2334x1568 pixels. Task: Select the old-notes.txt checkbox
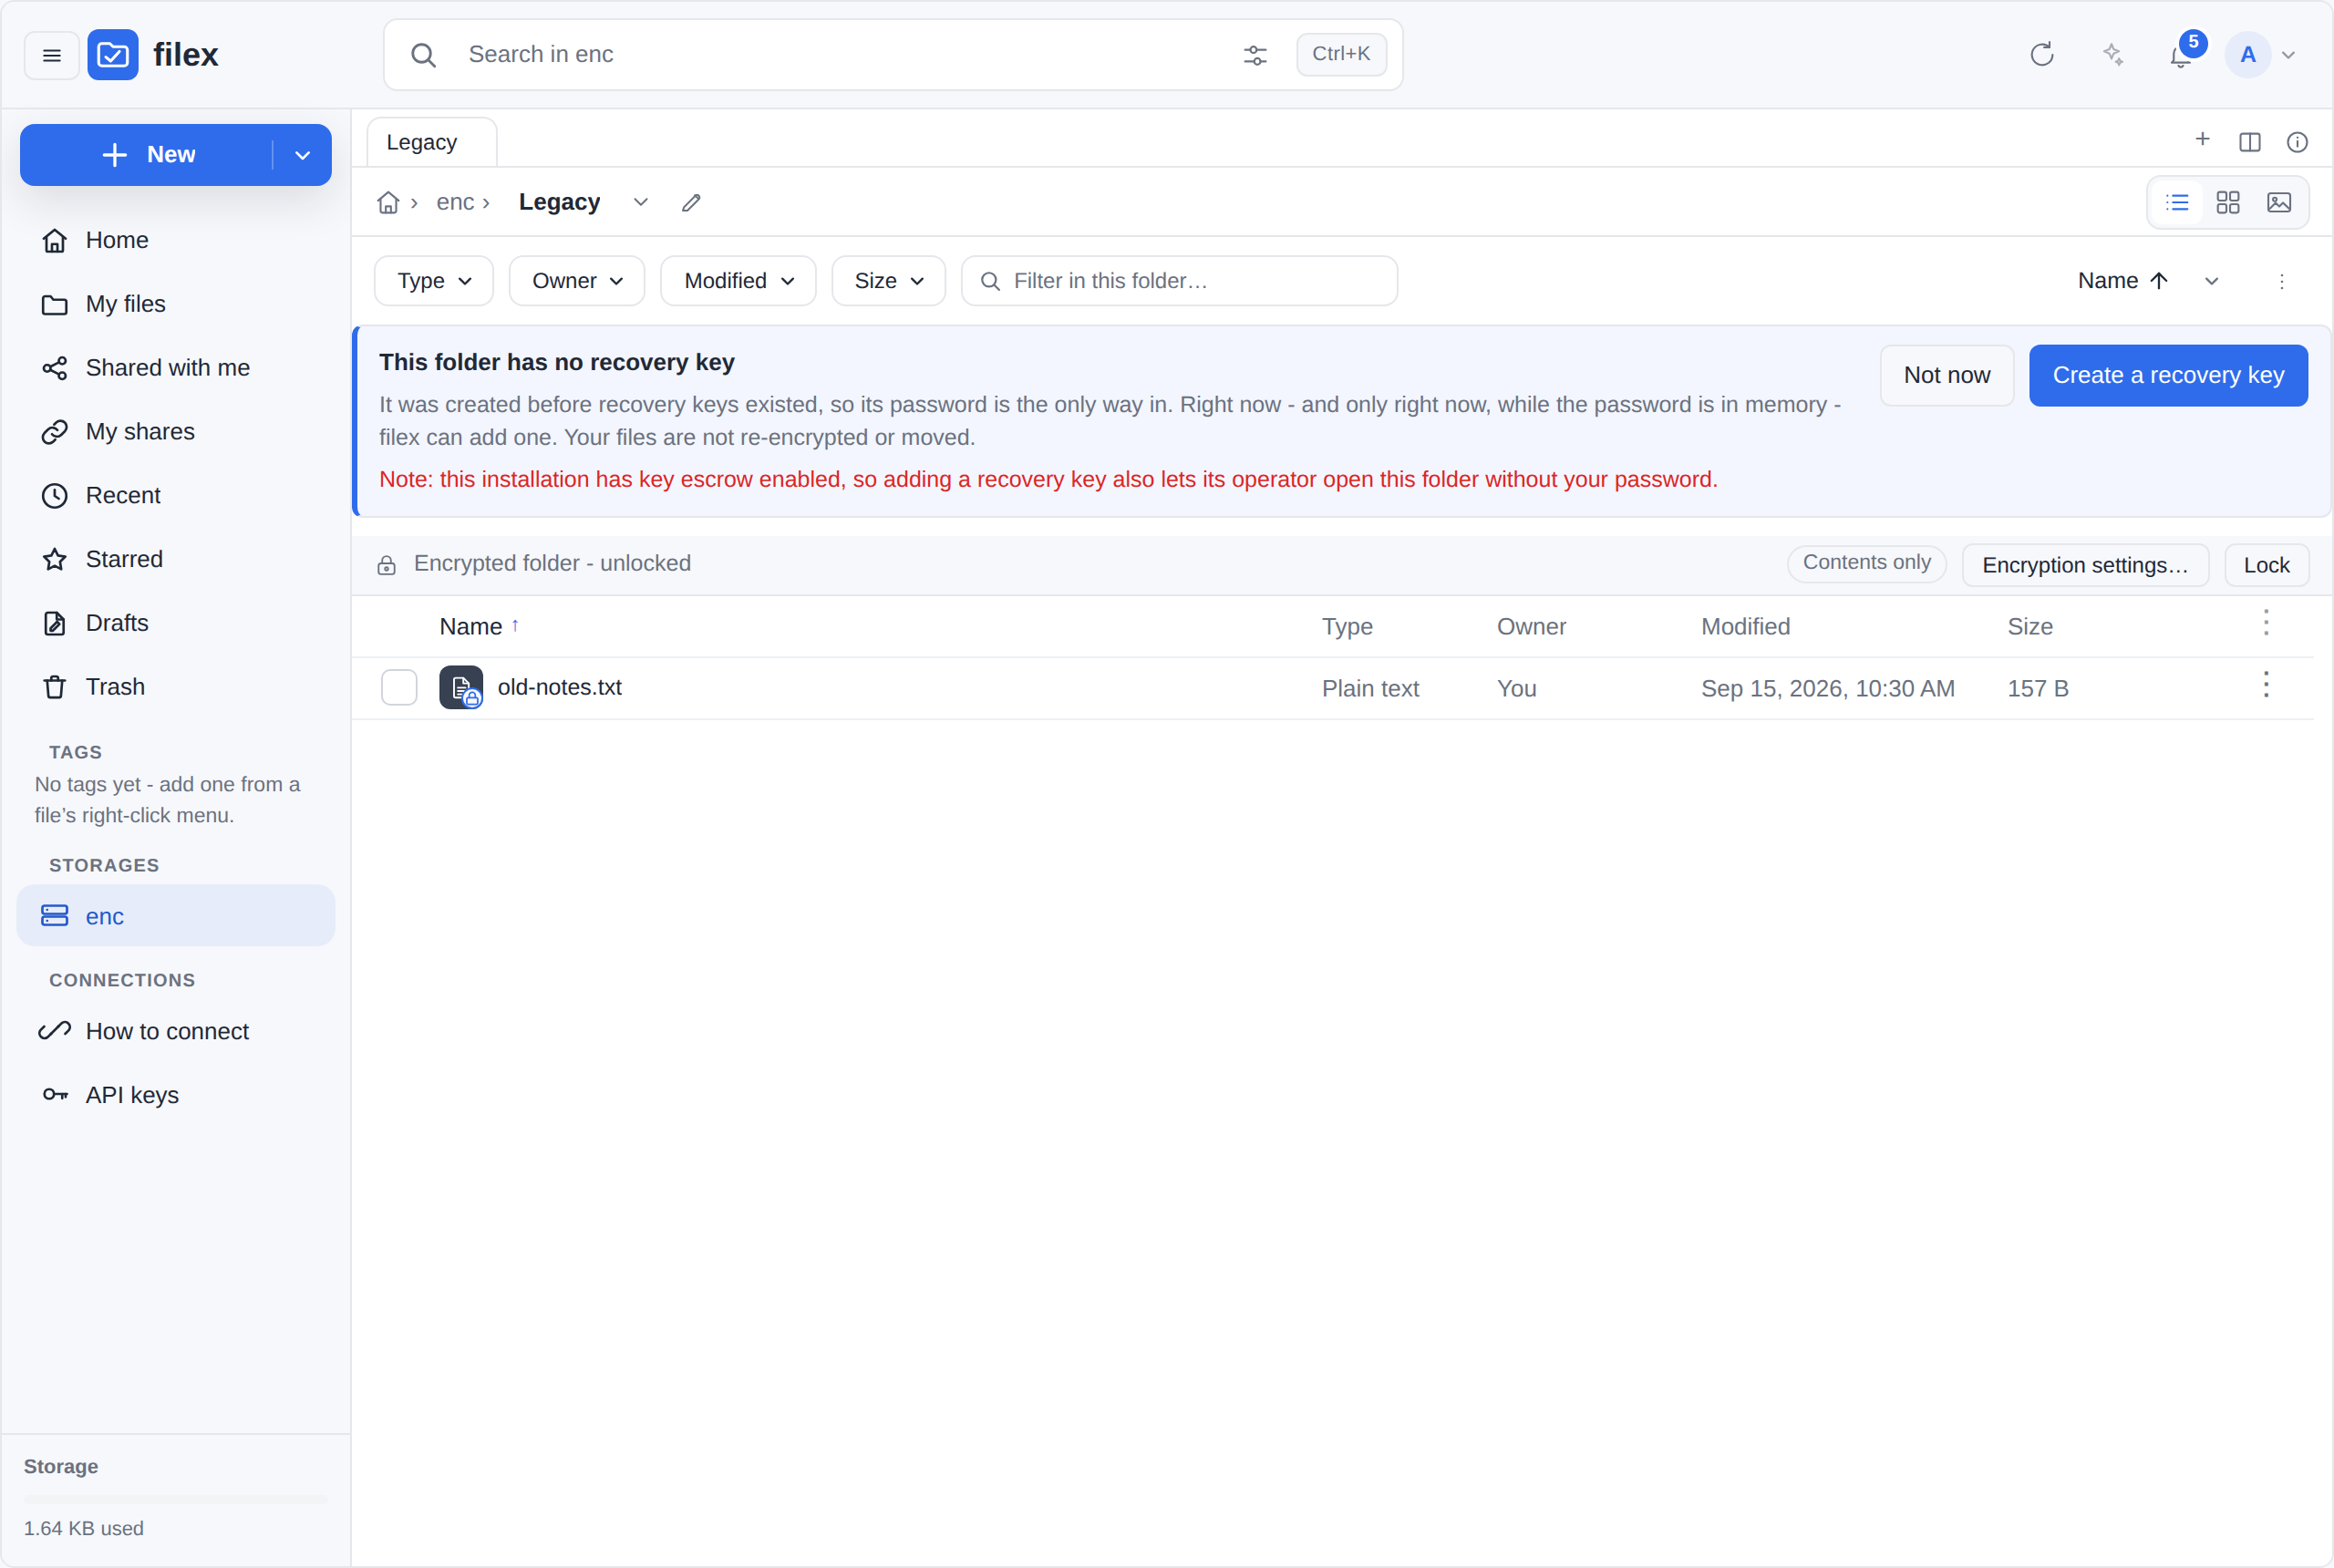click(x=399, y=688)
